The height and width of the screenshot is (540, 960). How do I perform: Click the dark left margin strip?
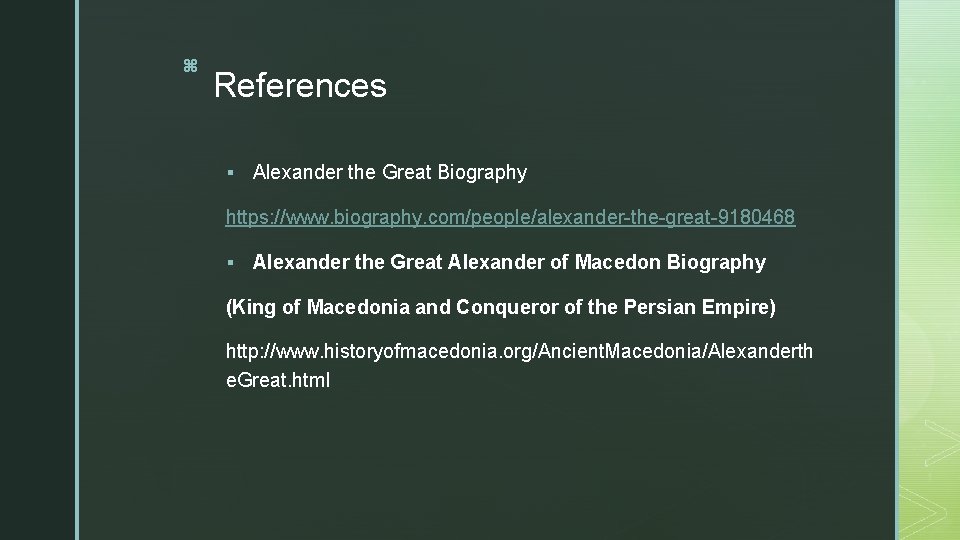point(37,270)
